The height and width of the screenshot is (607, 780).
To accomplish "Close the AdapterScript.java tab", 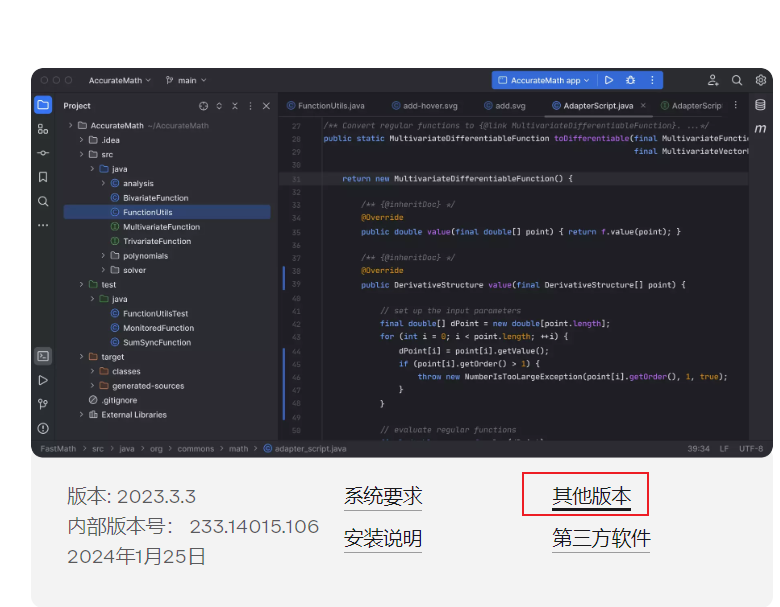I will 643,105.
